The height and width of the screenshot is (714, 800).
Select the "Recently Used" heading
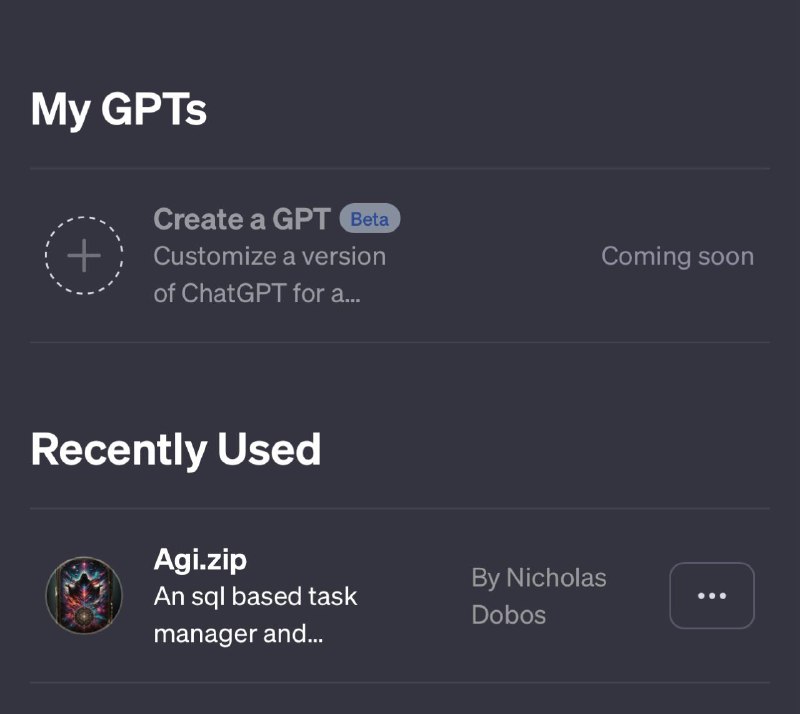176,450
